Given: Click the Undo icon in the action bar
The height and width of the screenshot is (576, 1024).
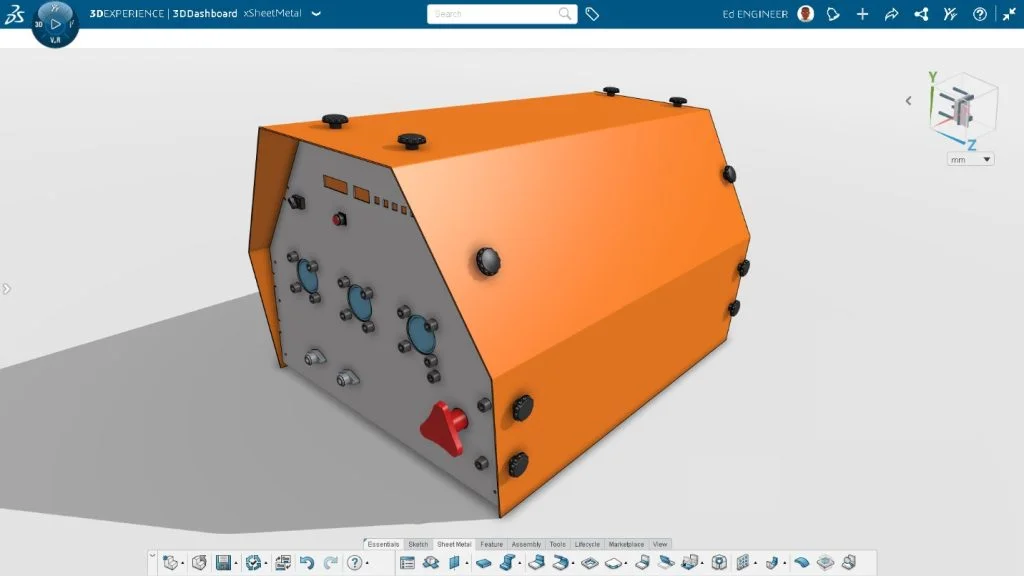Looking at the screenshot, I should (305, 561).
